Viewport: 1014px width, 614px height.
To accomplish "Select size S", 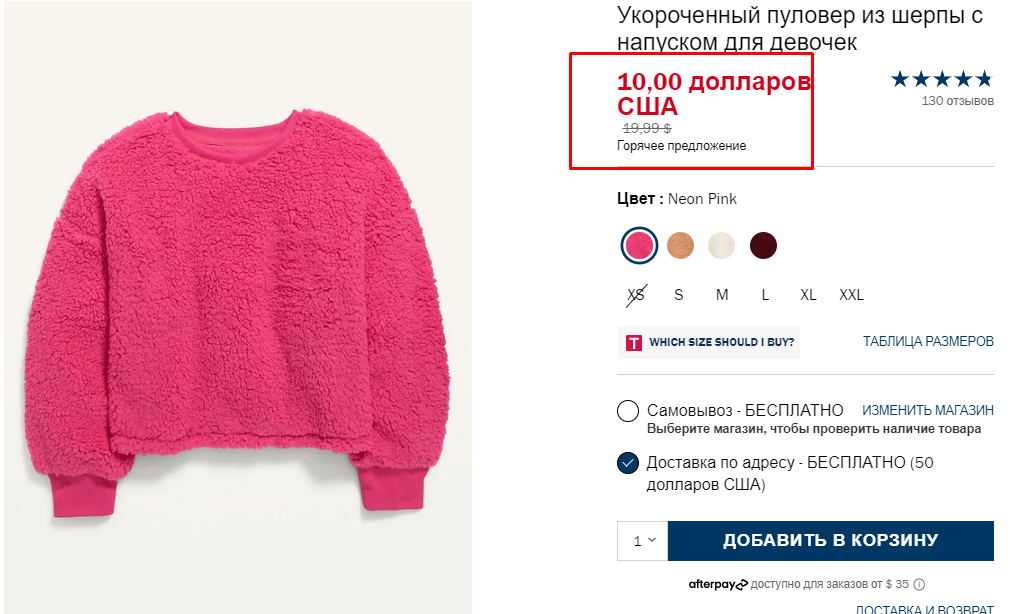I will (678, 295).
